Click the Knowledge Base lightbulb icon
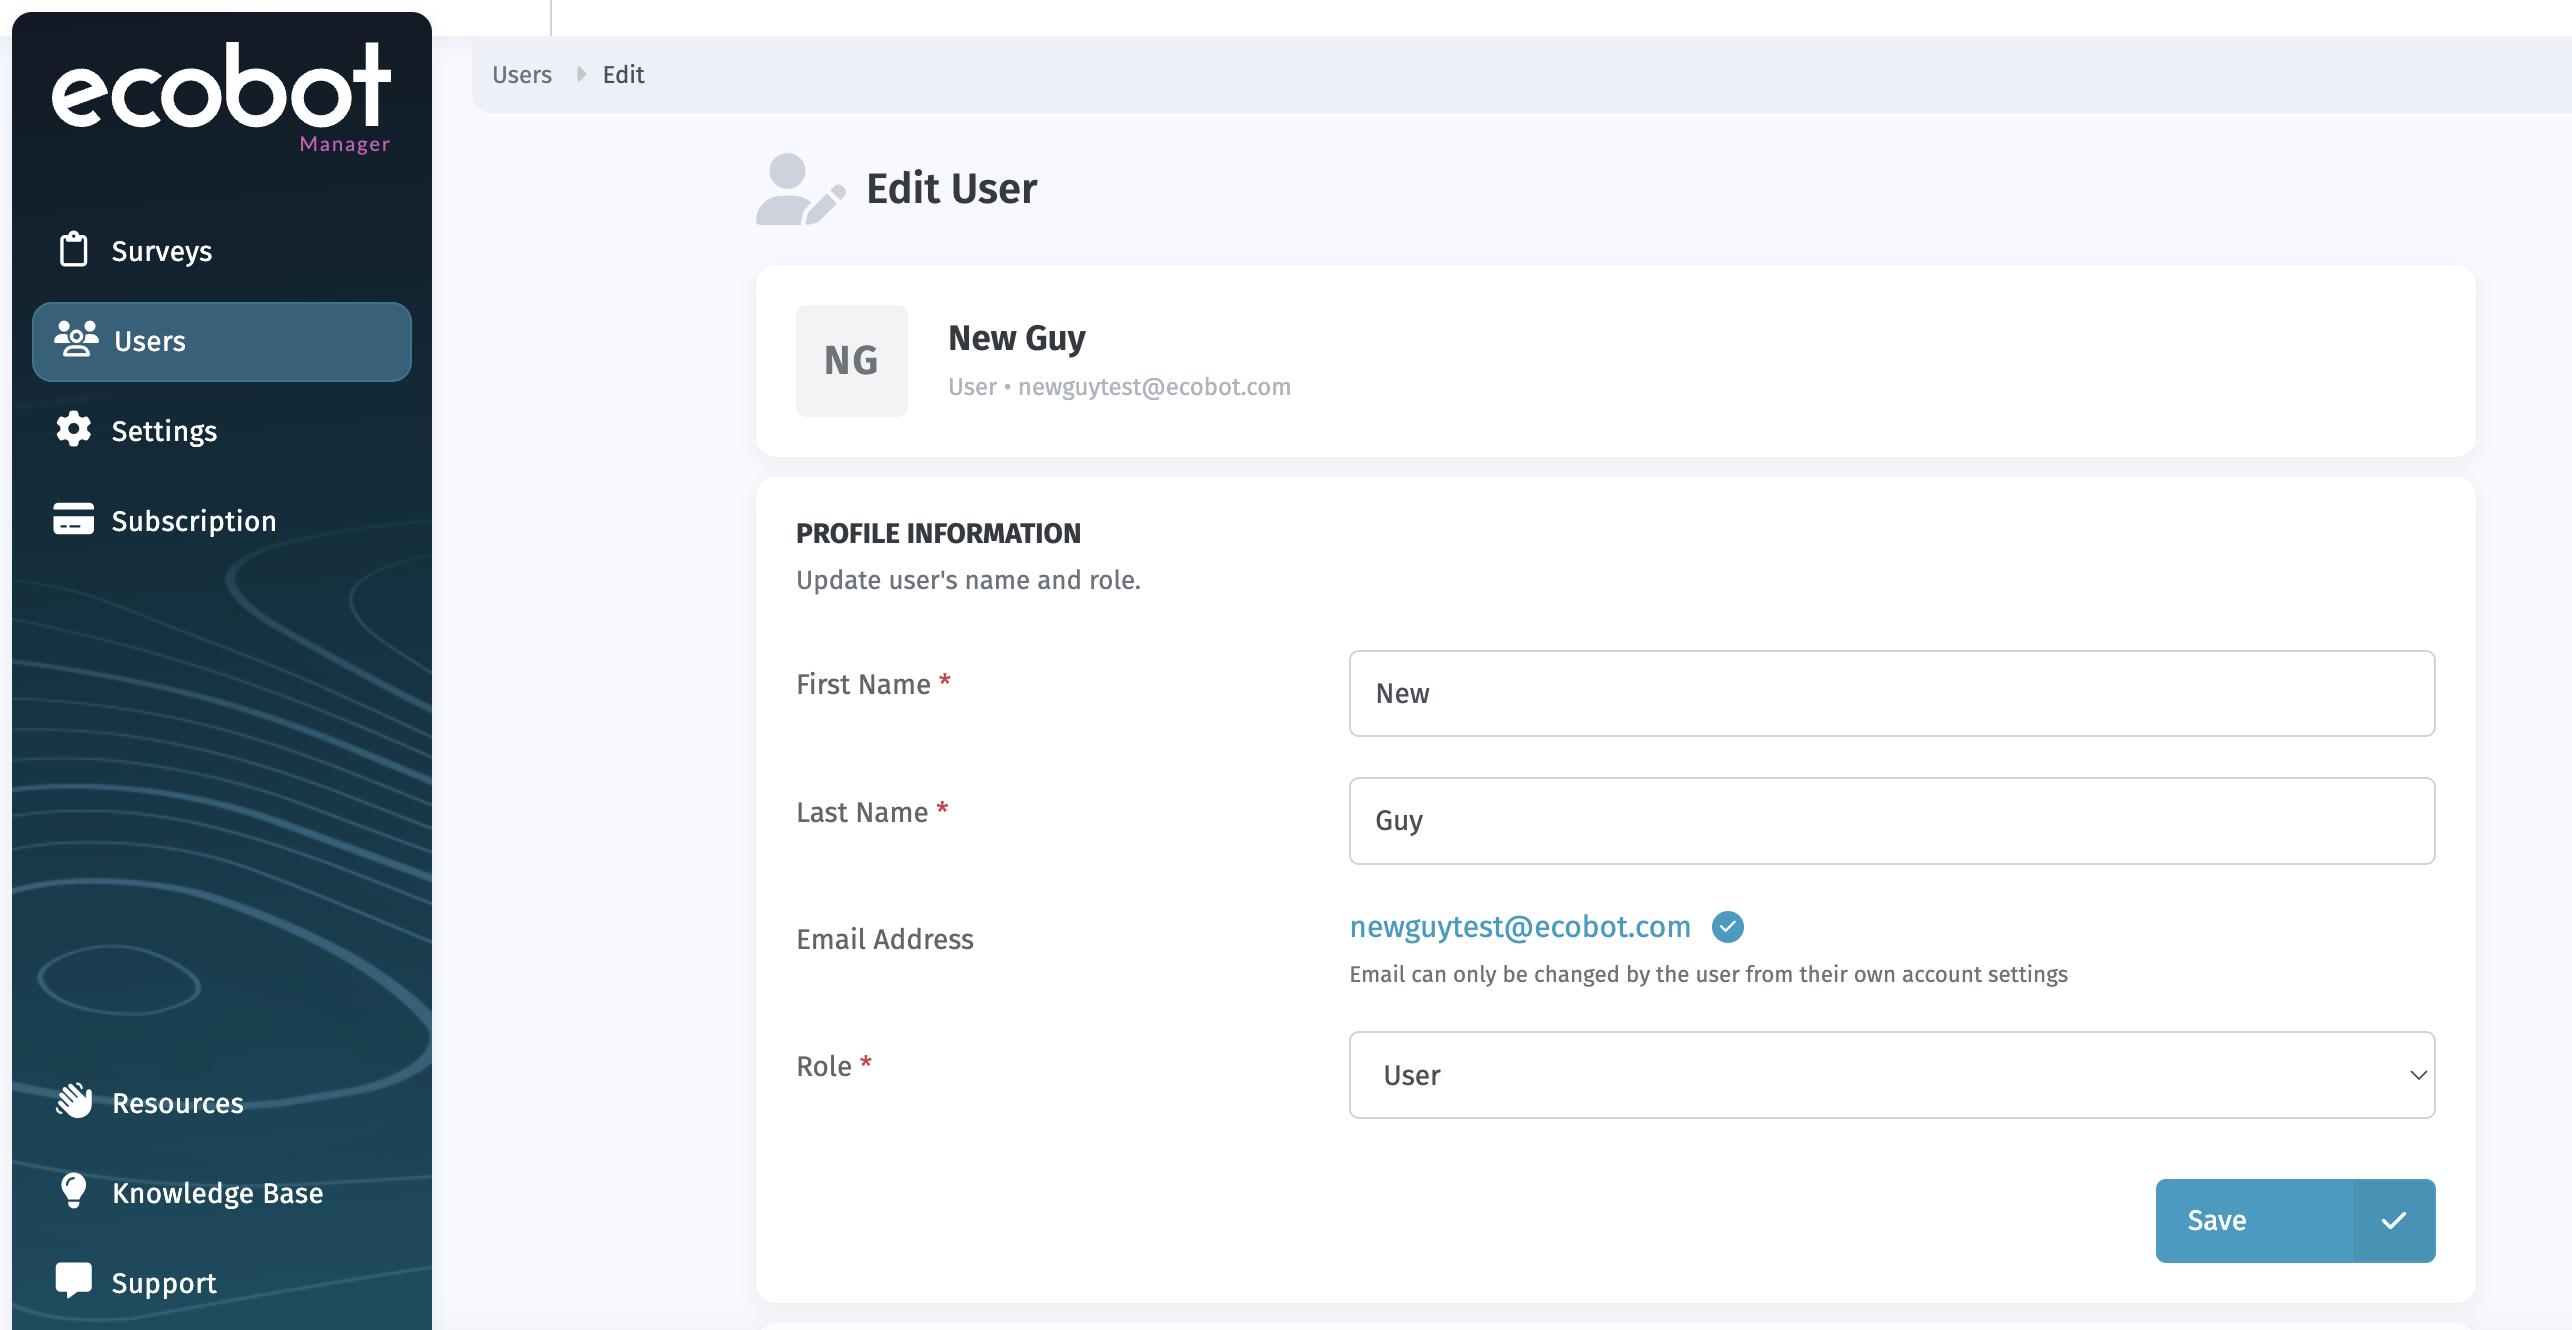2572x1330 pixels. 73,1191
